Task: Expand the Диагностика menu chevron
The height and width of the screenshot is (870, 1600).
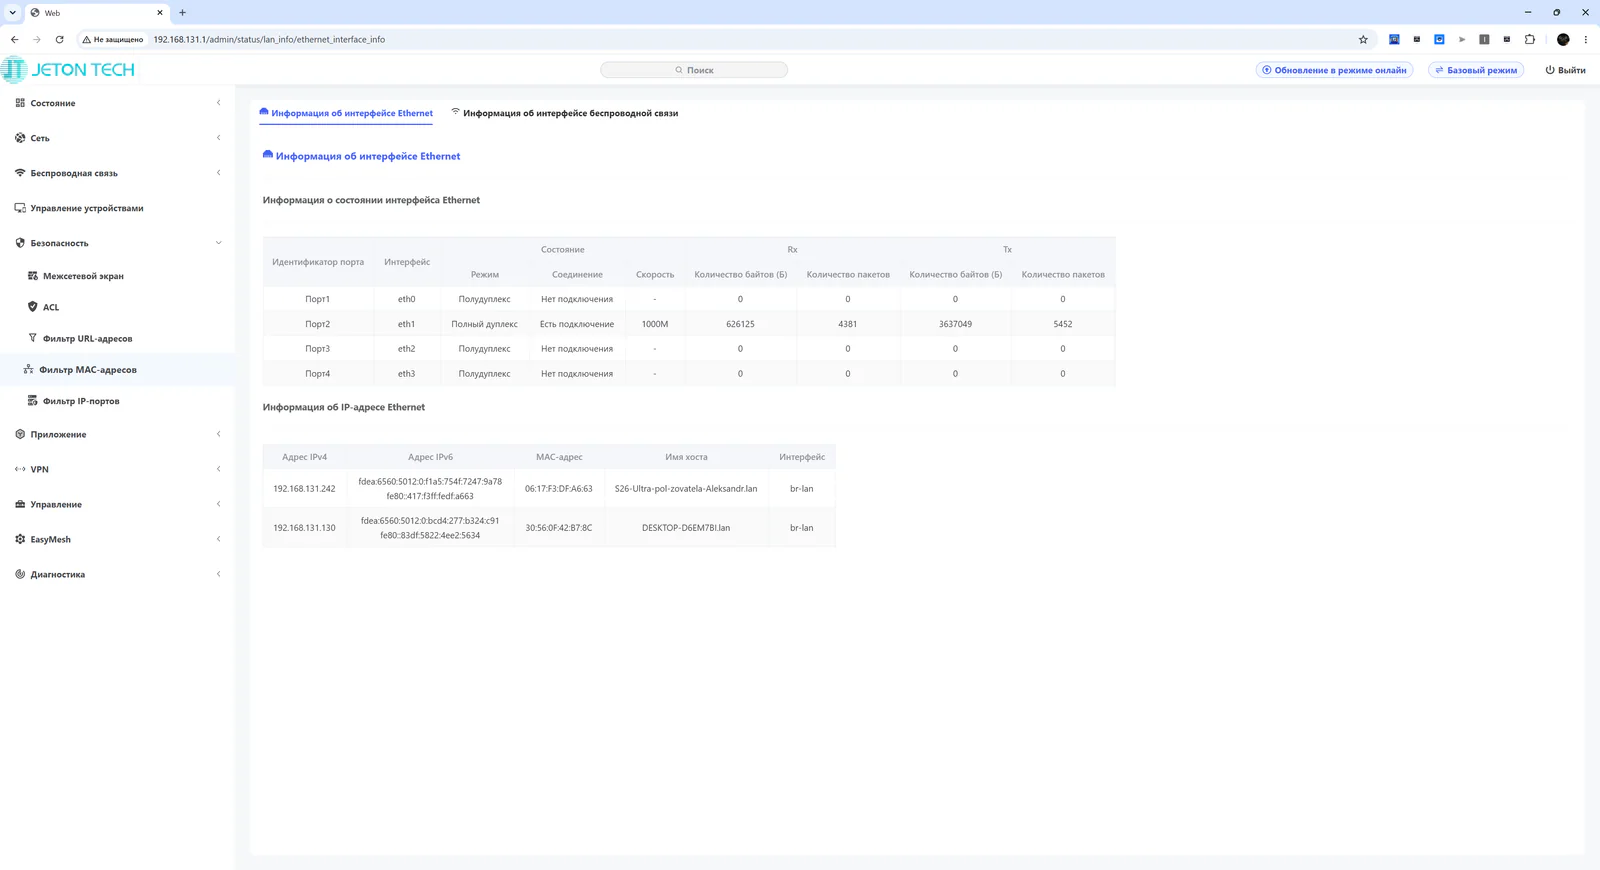Action: (x=219, y=574)
